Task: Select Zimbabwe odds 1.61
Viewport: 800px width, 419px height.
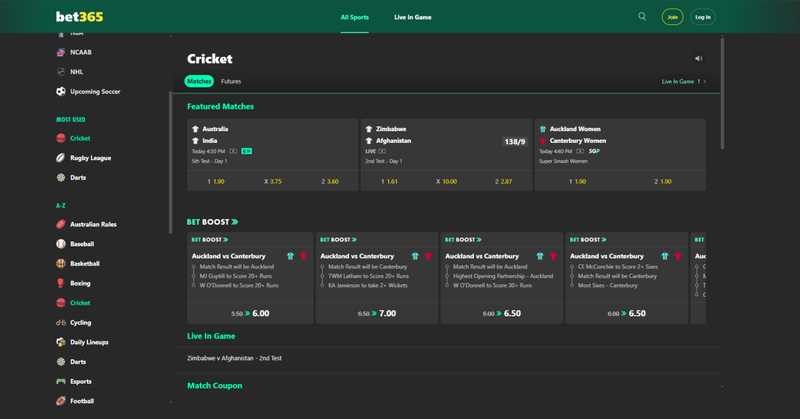Action: [x=389, y=181]
